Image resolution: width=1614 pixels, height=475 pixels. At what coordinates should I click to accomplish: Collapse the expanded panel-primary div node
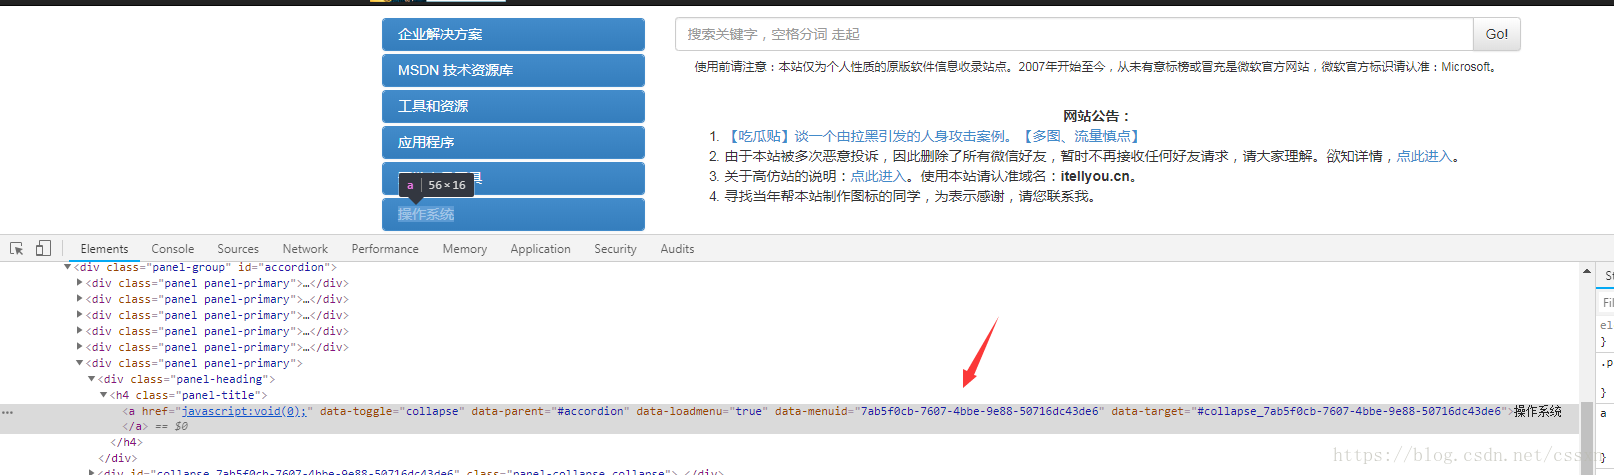pyautogui.click(x=80, y=363)
